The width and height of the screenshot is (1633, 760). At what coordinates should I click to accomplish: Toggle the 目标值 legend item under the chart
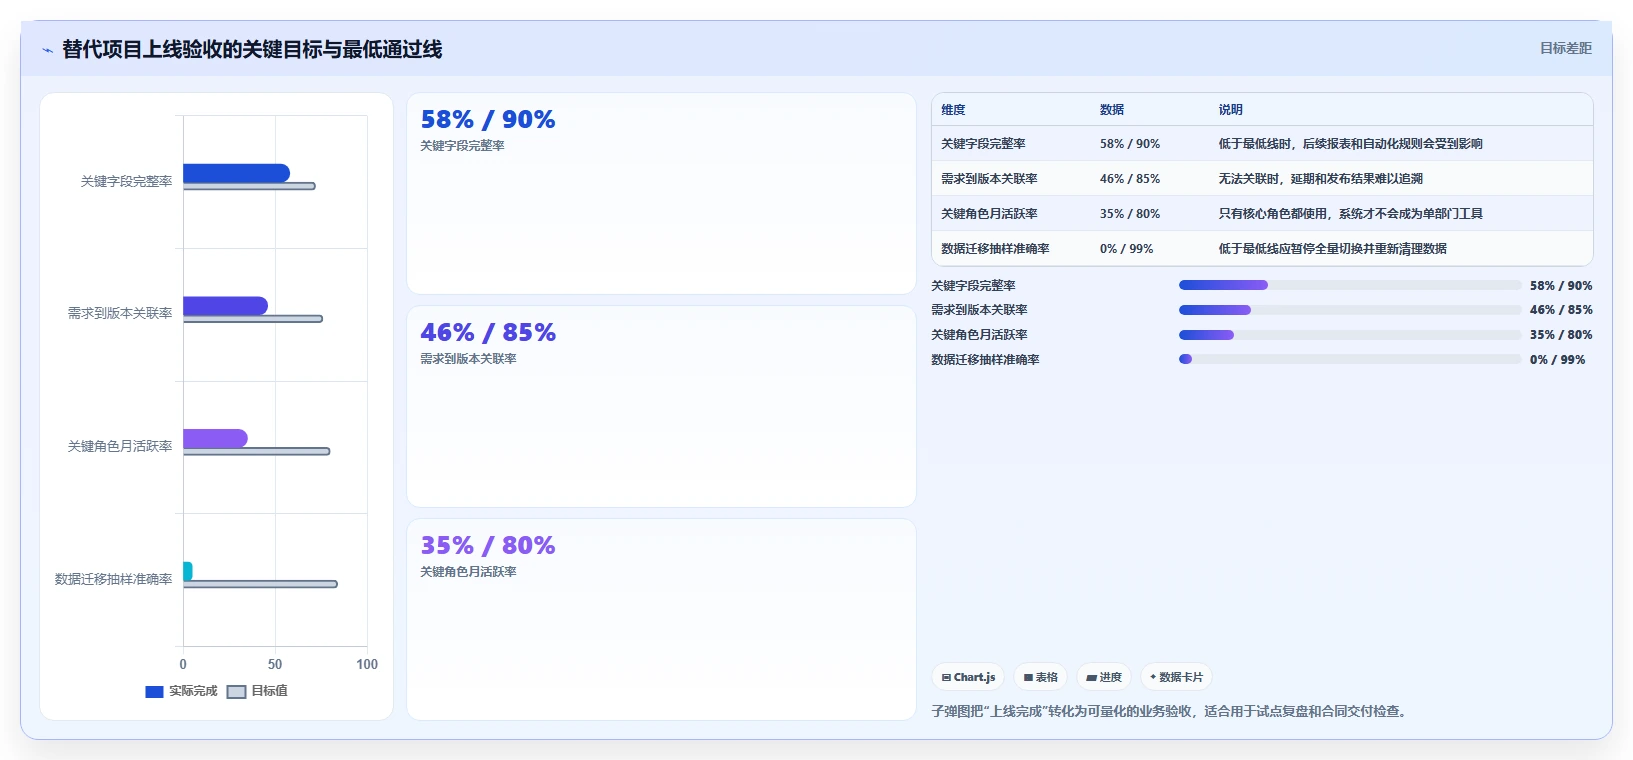point(257,691)
